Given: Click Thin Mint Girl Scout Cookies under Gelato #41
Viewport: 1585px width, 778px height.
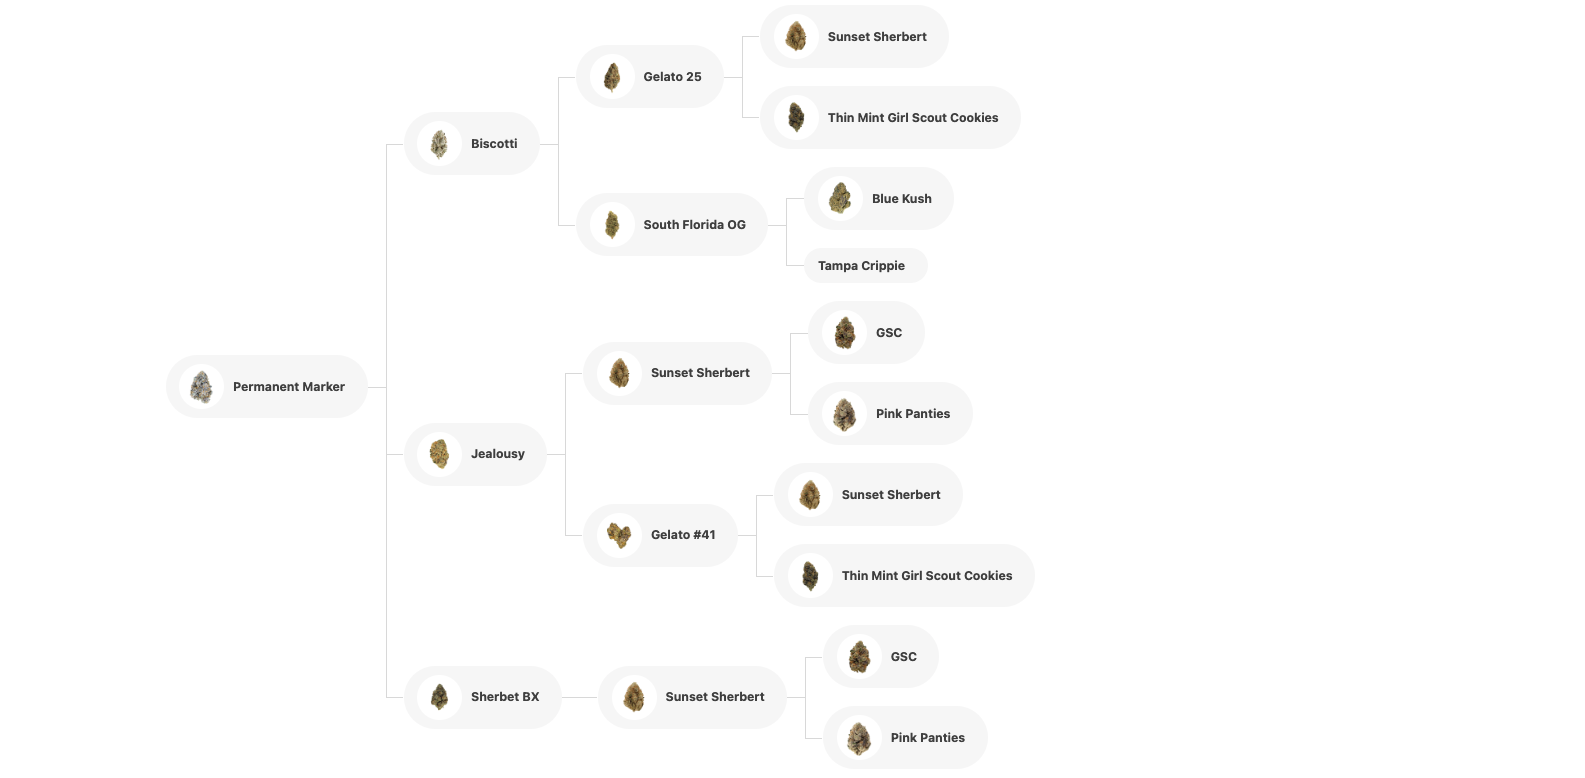Looking at the screenshot, I should pyautogui.click(x=904, y=575).
